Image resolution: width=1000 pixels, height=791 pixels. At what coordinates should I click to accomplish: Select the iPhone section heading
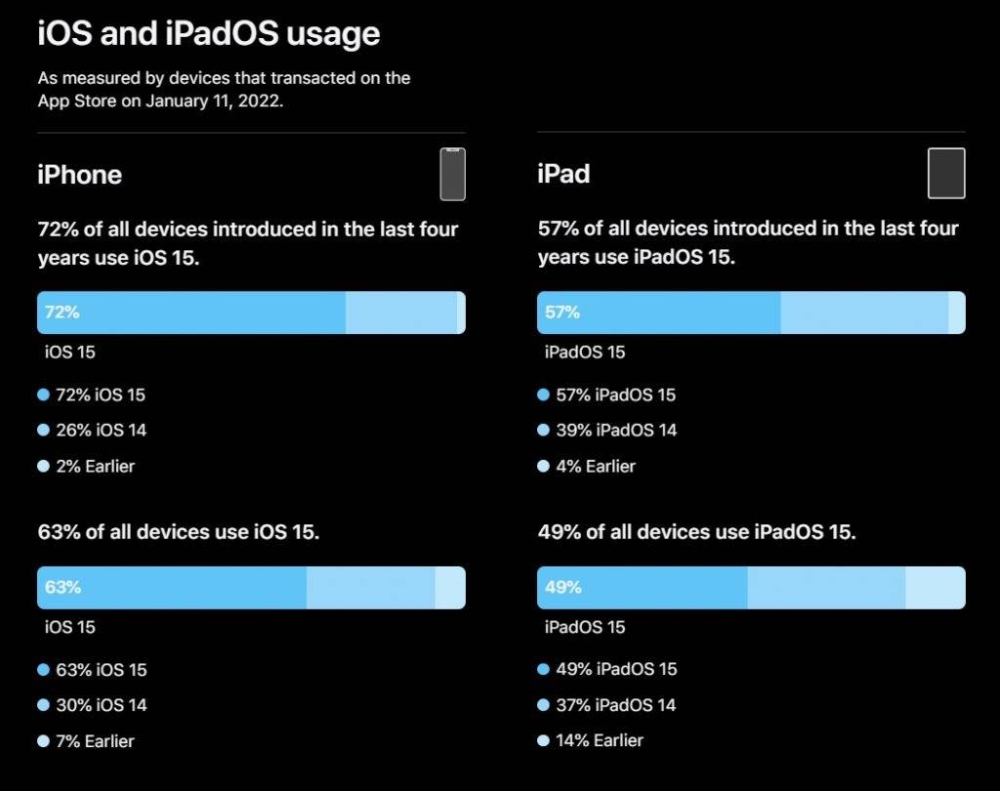[80, 175]
